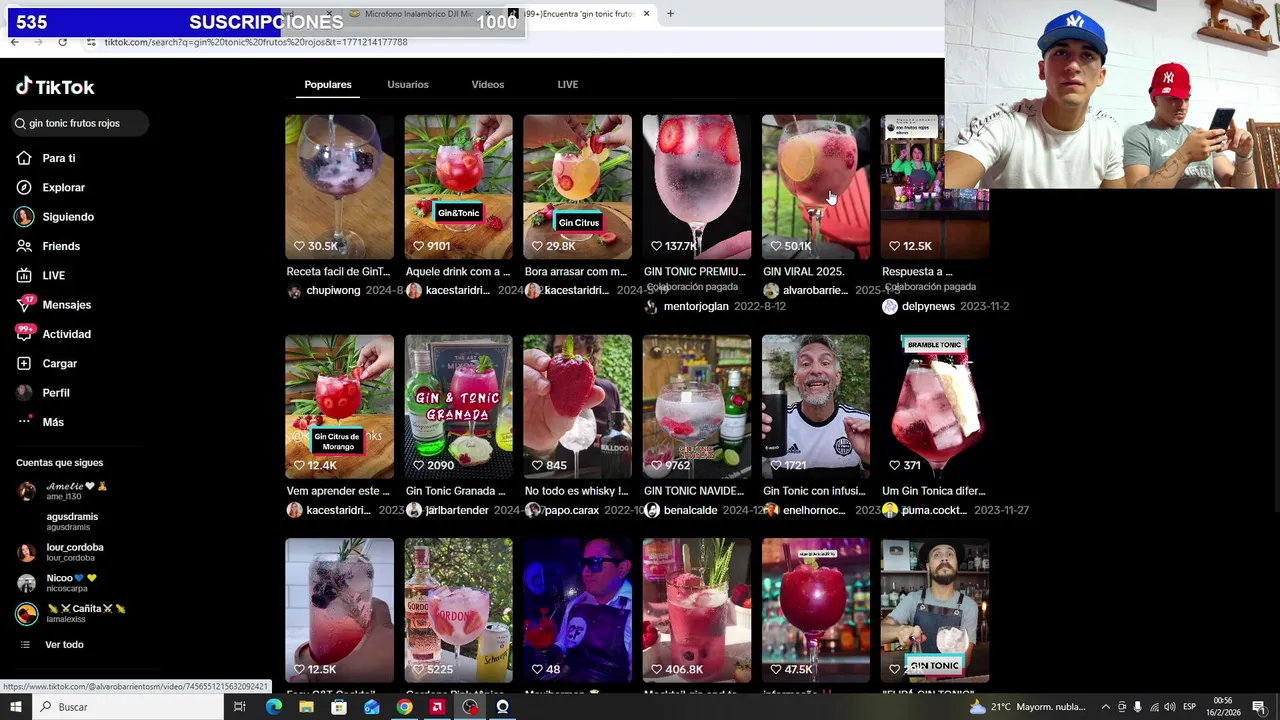Image resolution: width=1280 pixels, height=720 pixels.
Task: Launch Microsoft Edge from taskbar
Action: [x=273, y=707]
